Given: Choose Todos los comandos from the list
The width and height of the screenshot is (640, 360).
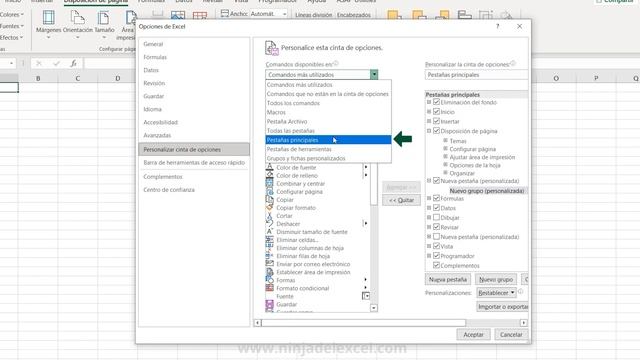Looking at the screenshot, I should point(328,103).
